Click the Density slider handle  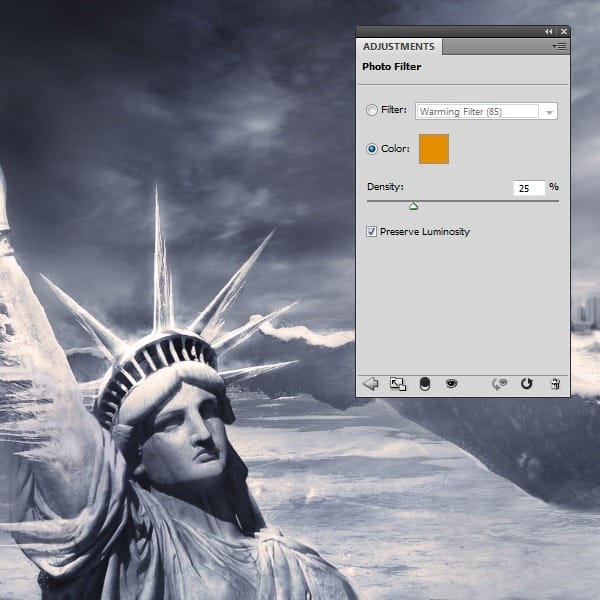point(413,206)
